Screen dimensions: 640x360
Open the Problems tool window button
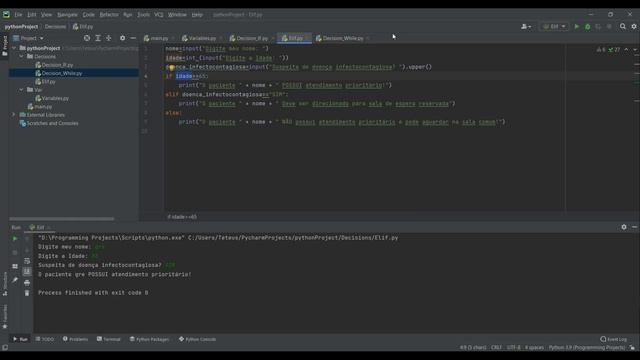click(76, 339)
